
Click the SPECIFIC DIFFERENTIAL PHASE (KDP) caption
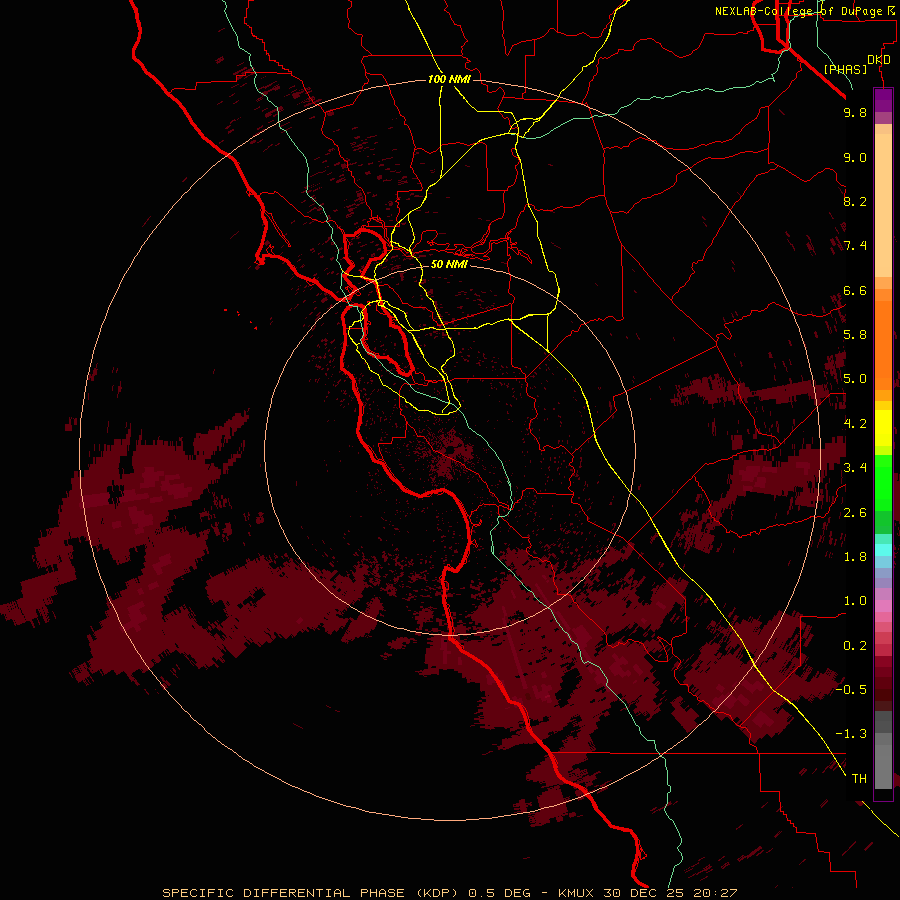click(x=311, y=893)
